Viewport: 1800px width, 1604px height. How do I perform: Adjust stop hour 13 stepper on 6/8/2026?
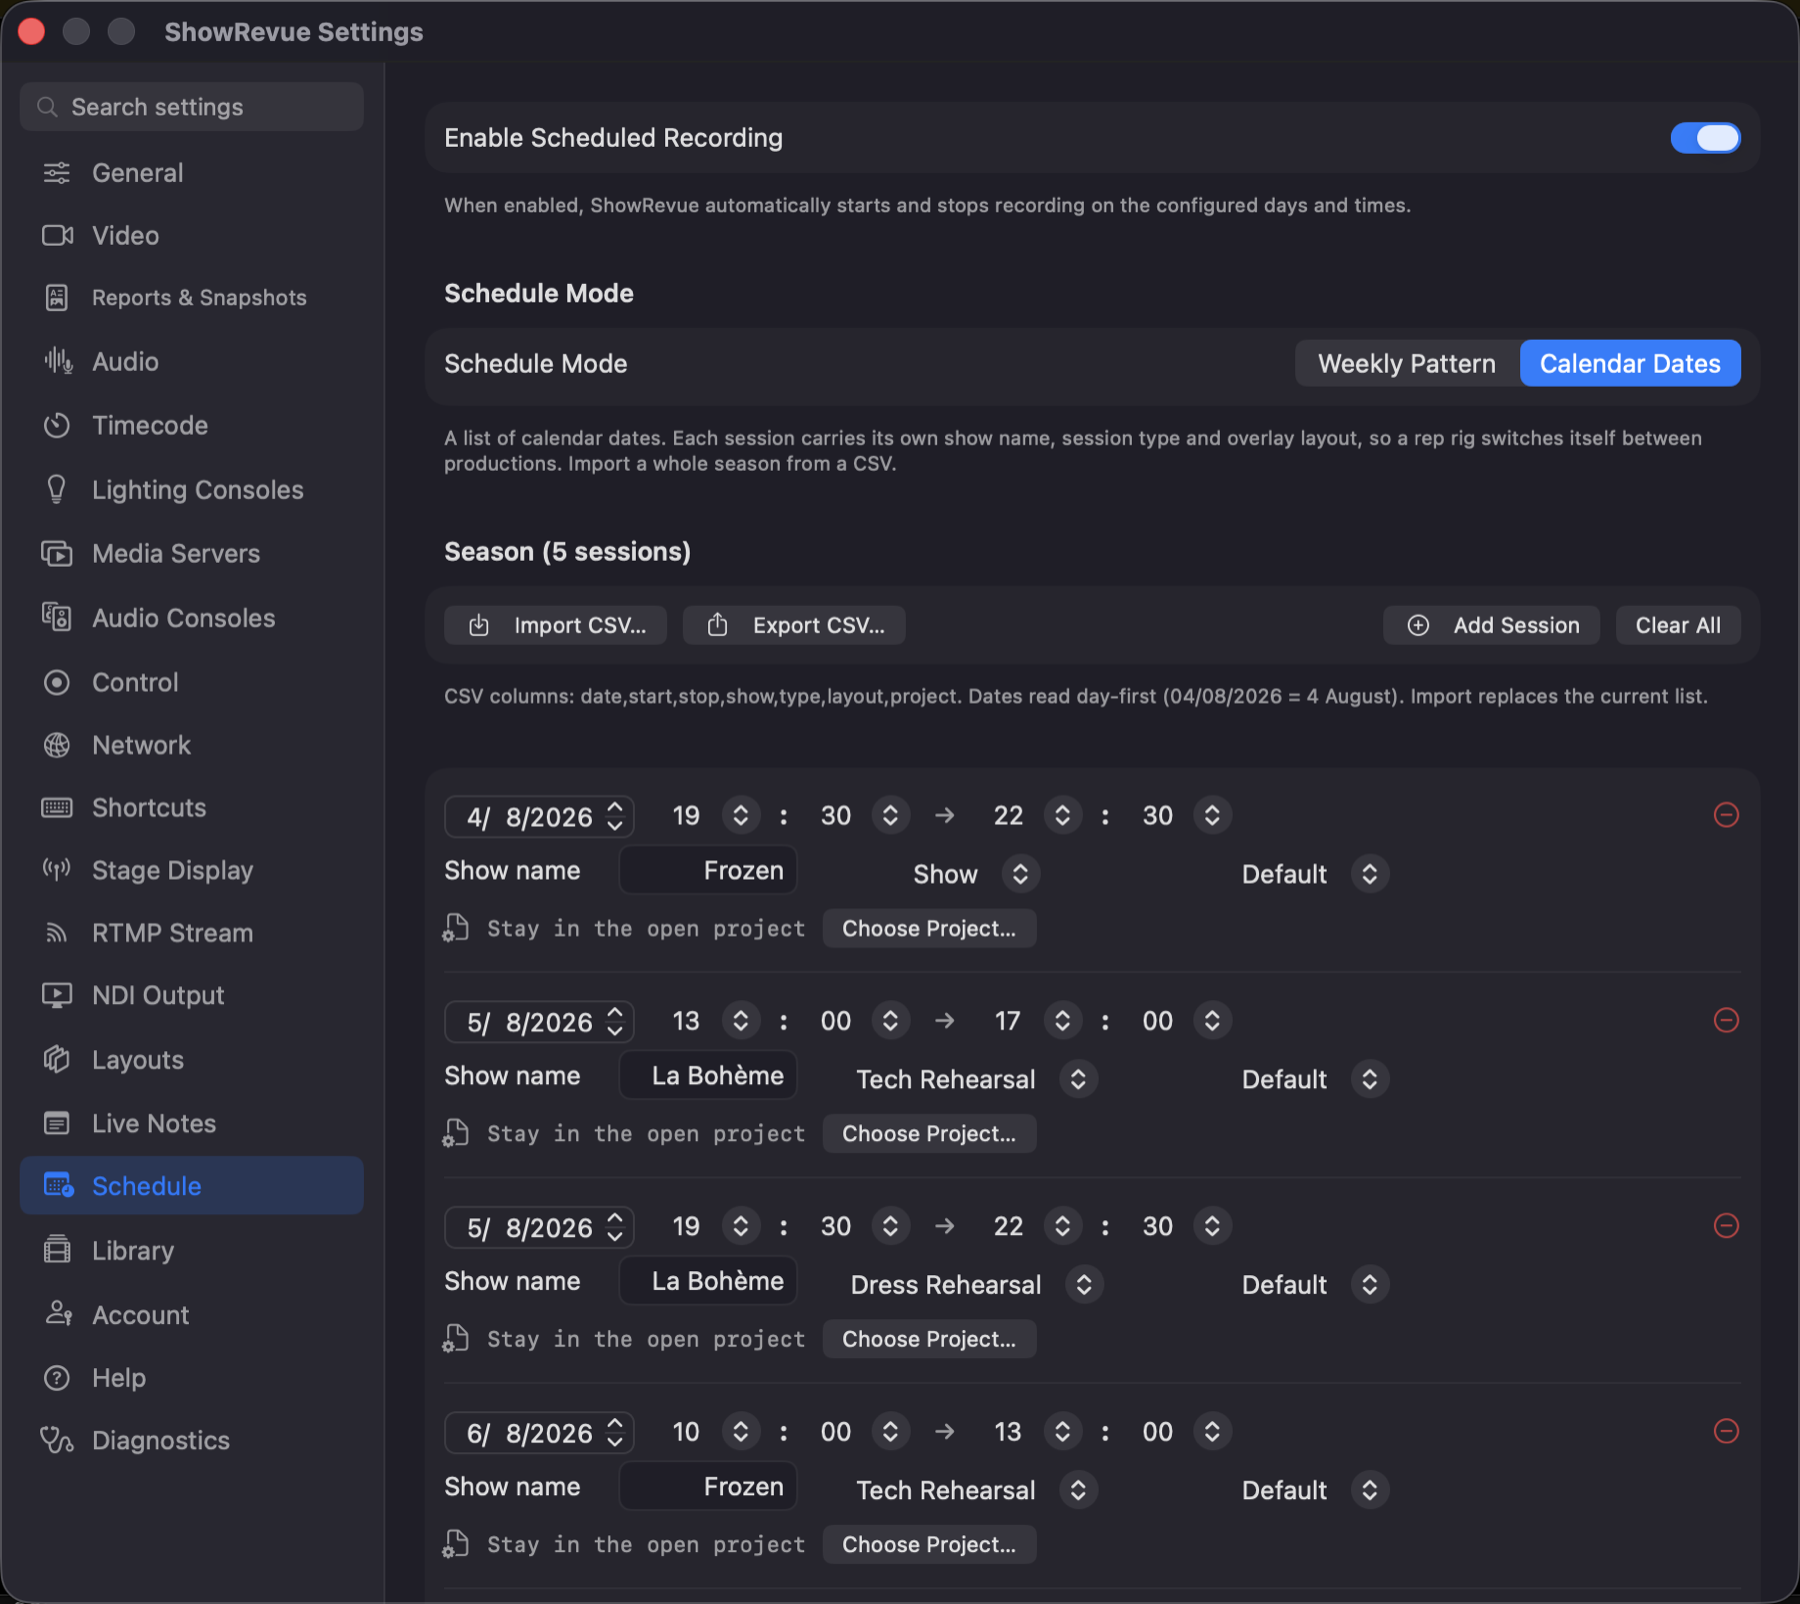point(1062,1431)
